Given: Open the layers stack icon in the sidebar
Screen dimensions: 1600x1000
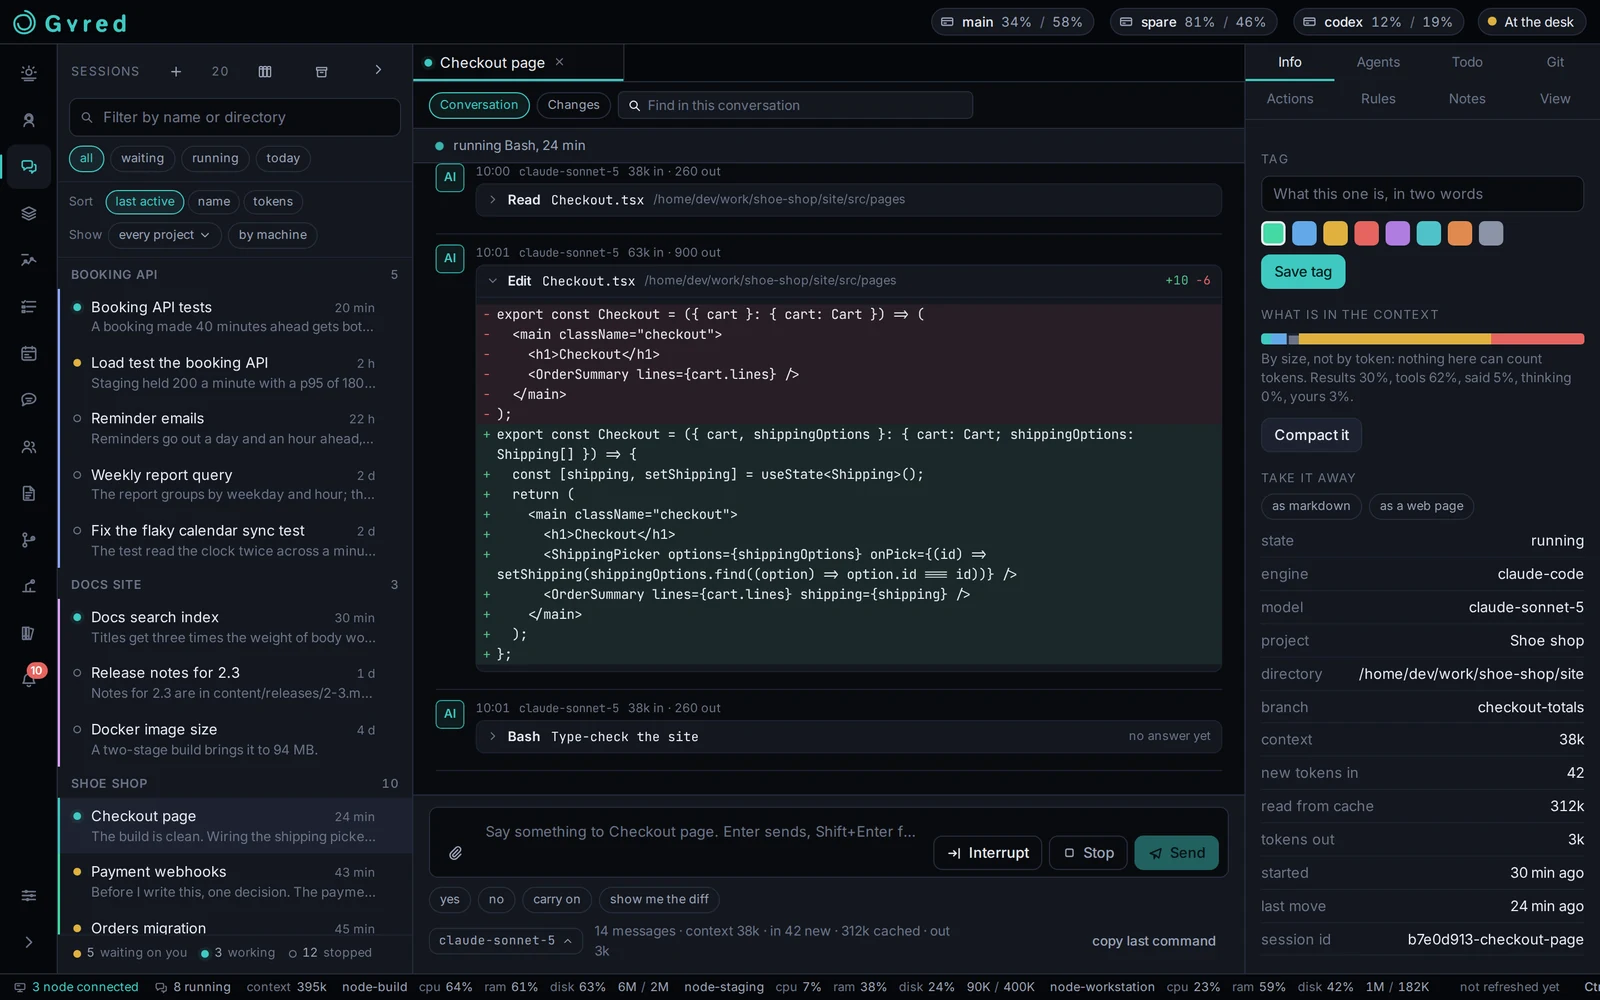Looking at the screenshot, I should tap(29, 213).
